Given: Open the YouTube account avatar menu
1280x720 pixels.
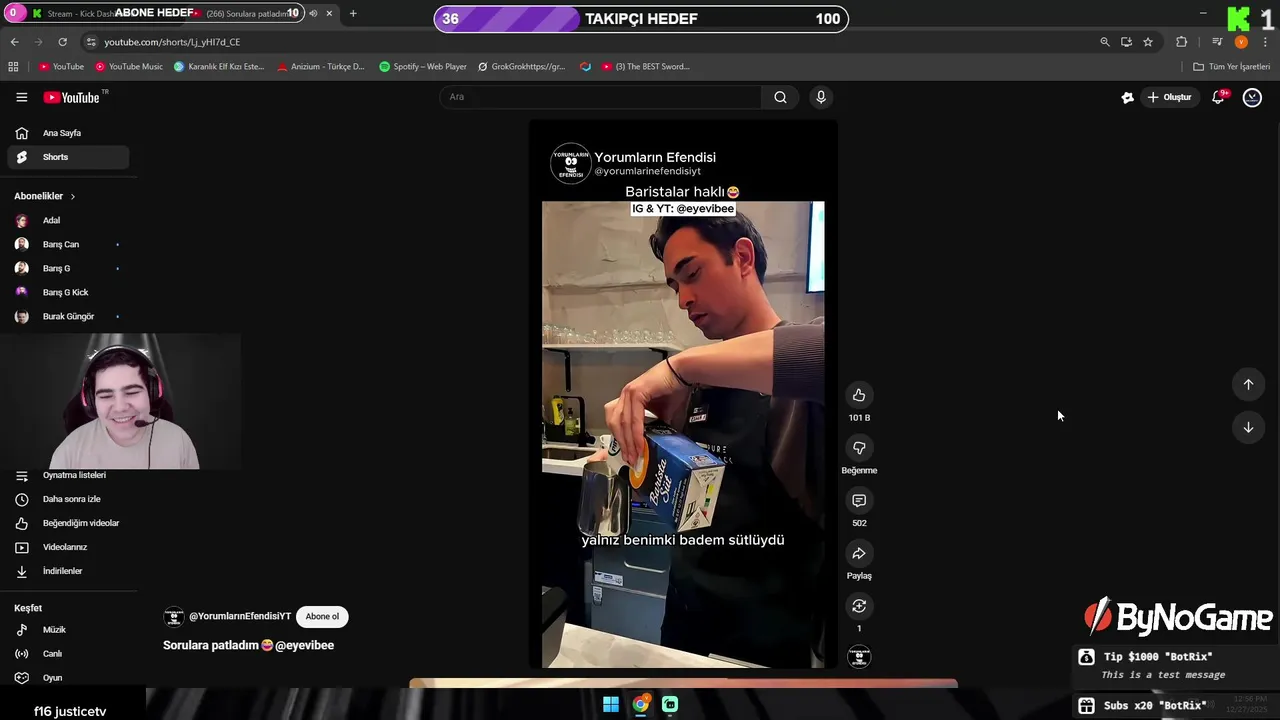Looking at the screenshot, I should [1252, 97].
